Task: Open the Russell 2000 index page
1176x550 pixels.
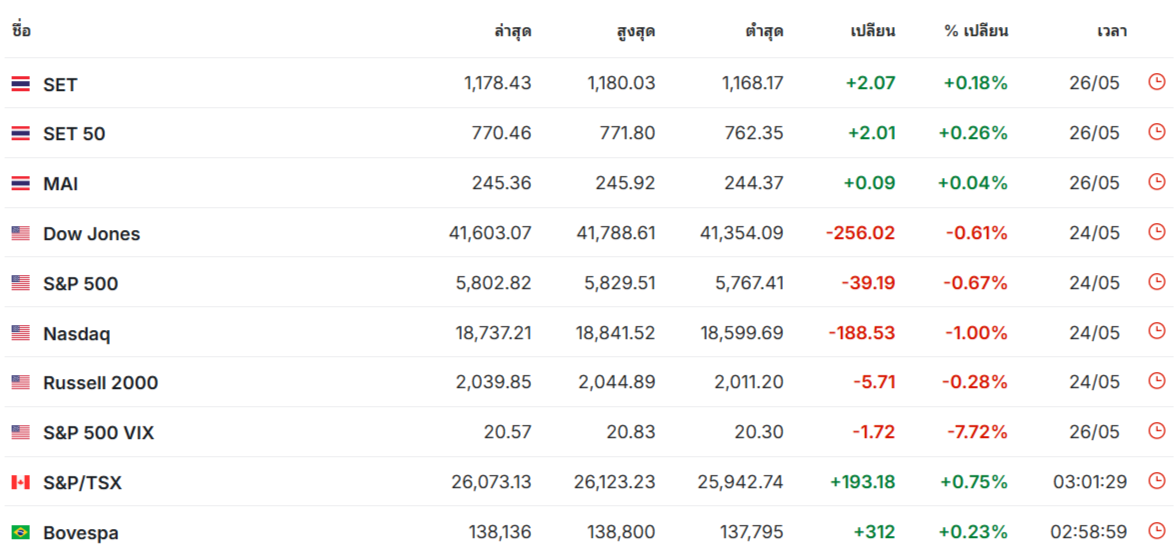Action: point(100,383)
